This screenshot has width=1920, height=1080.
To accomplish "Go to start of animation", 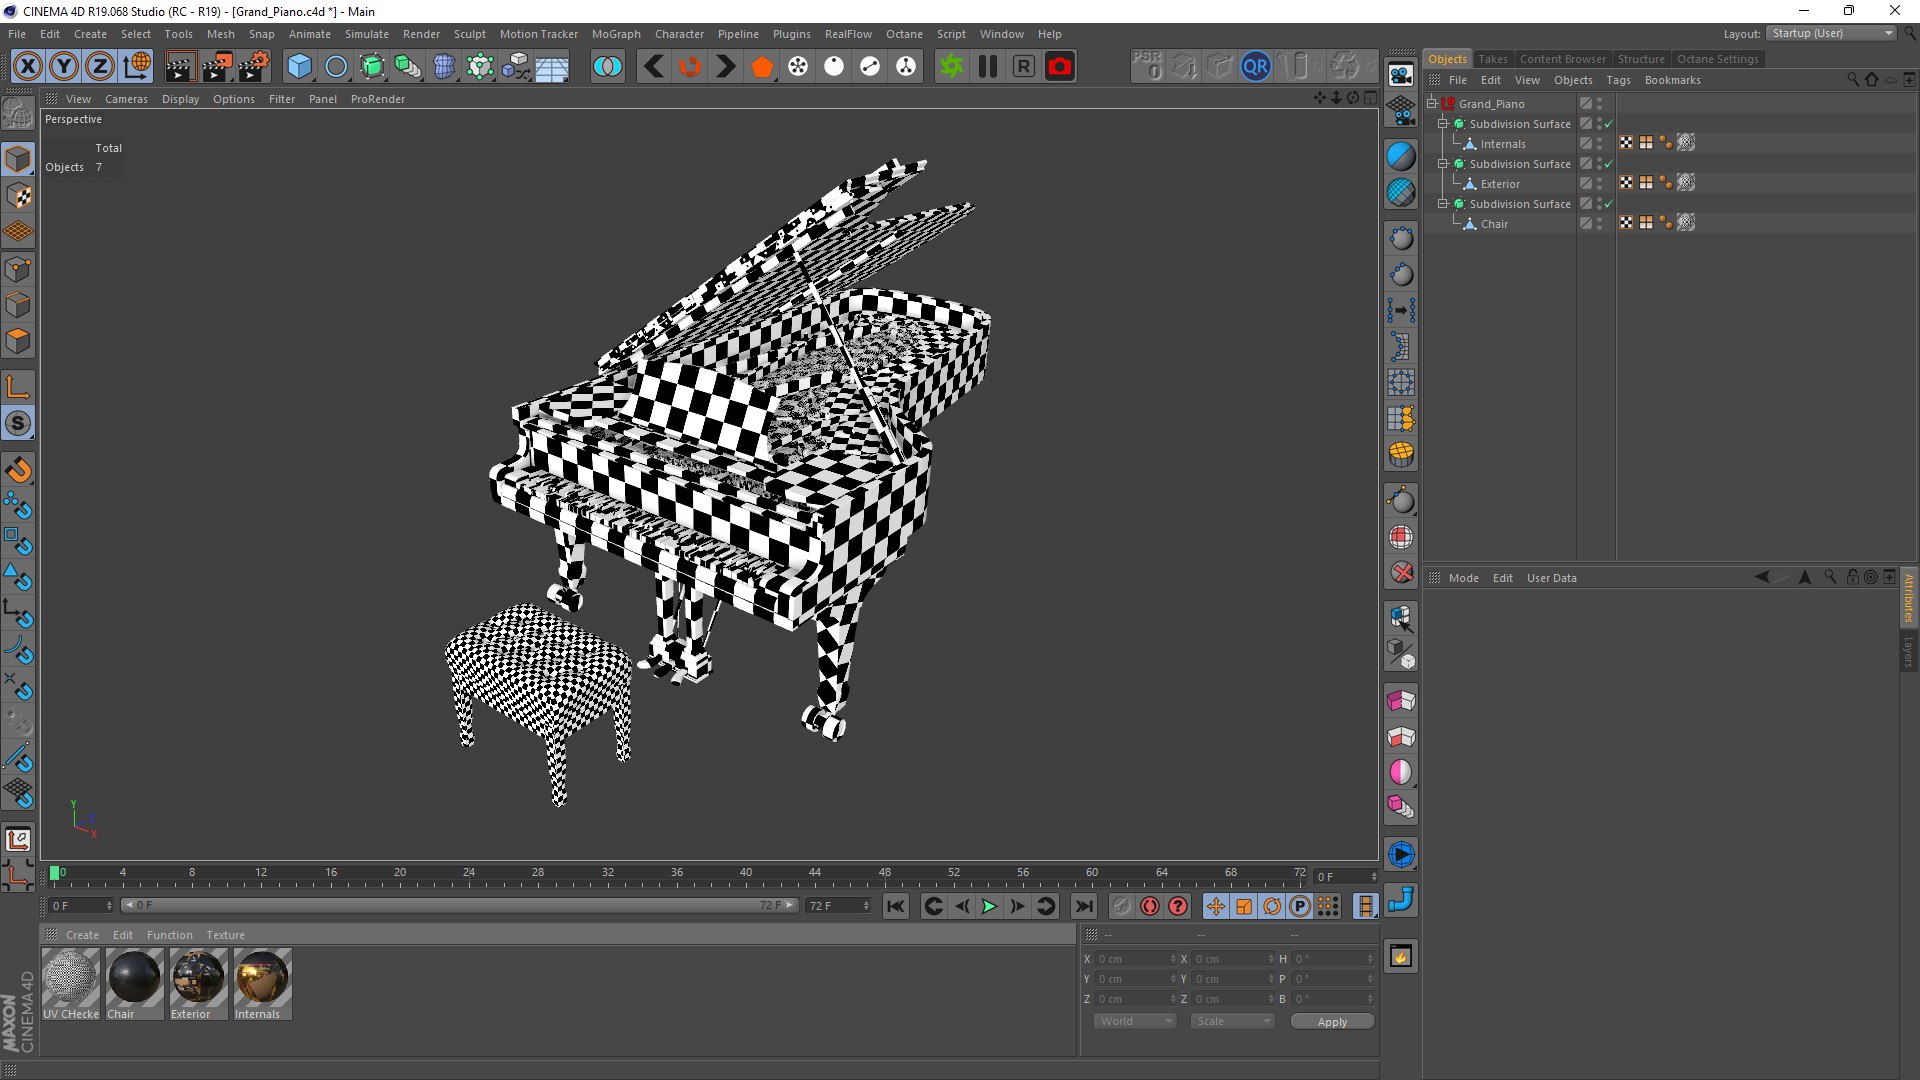I will [896, 906].
